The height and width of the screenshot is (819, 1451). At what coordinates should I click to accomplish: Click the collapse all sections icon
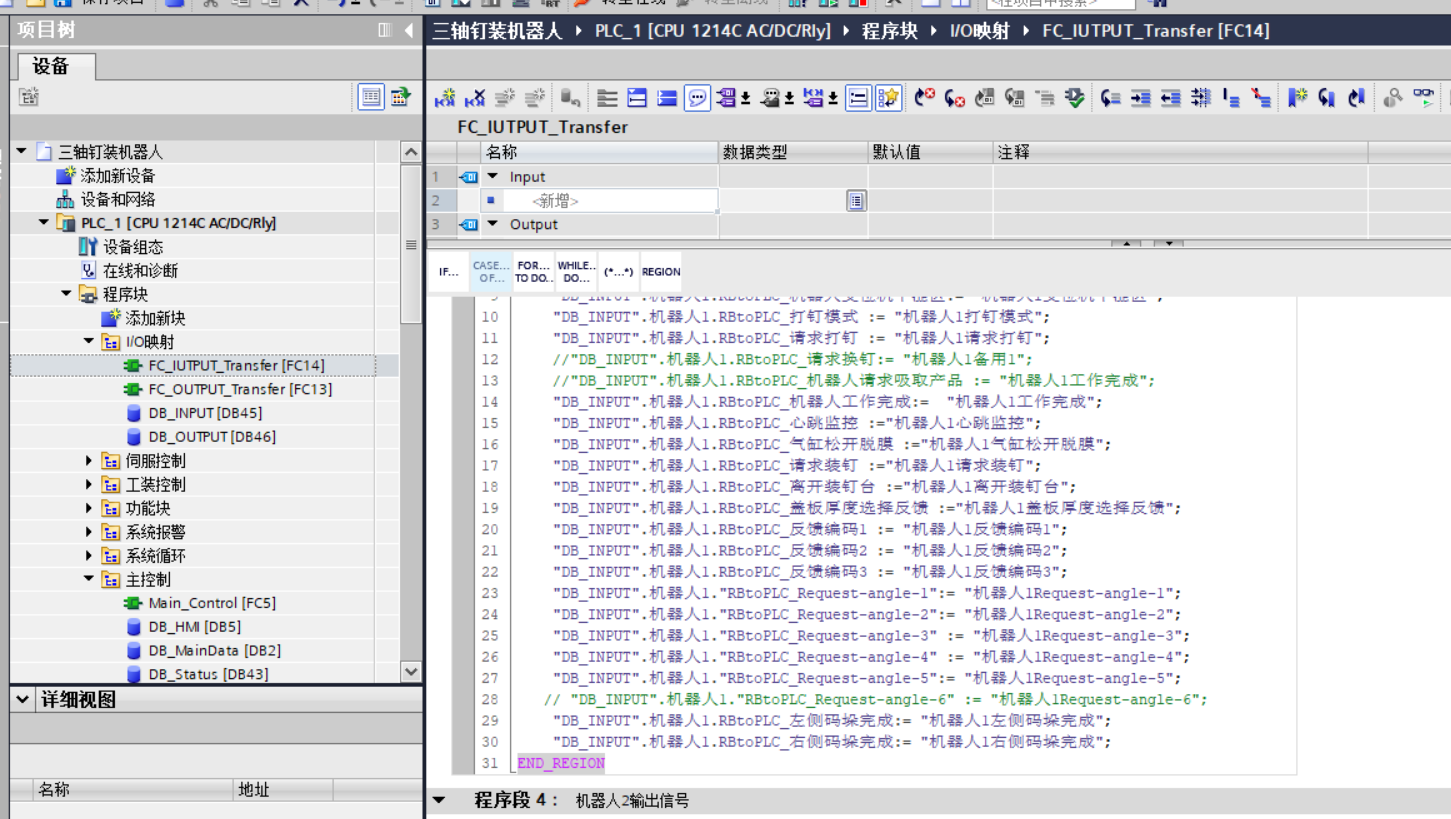(667, 98)
